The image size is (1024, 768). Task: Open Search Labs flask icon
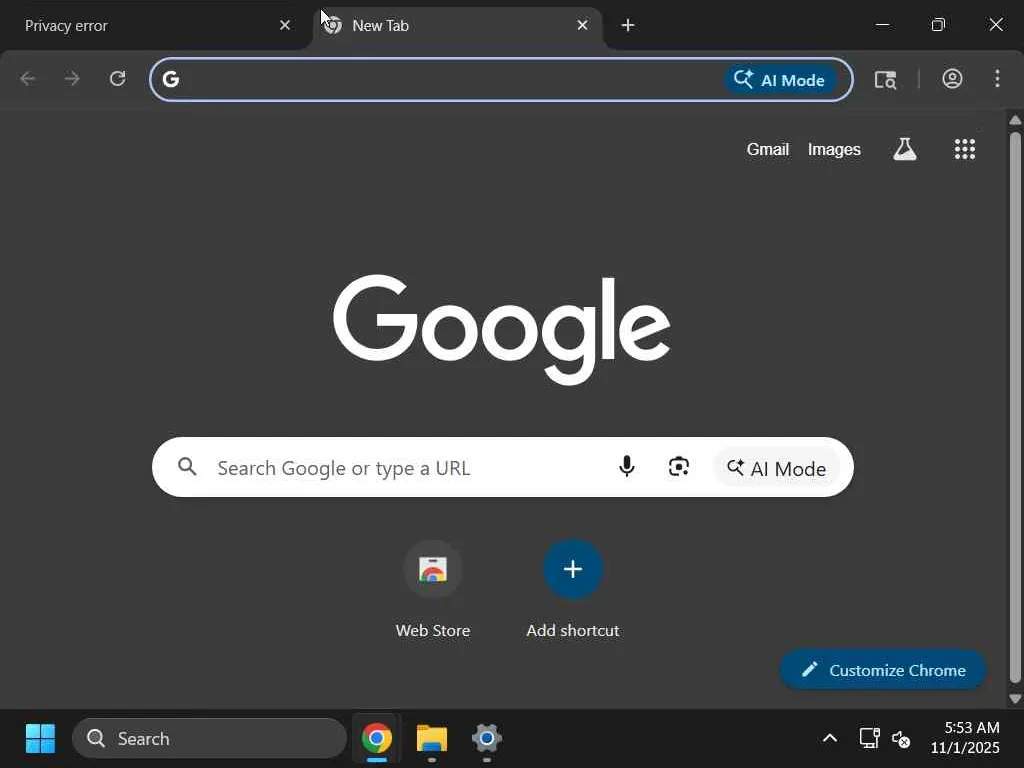904,150
